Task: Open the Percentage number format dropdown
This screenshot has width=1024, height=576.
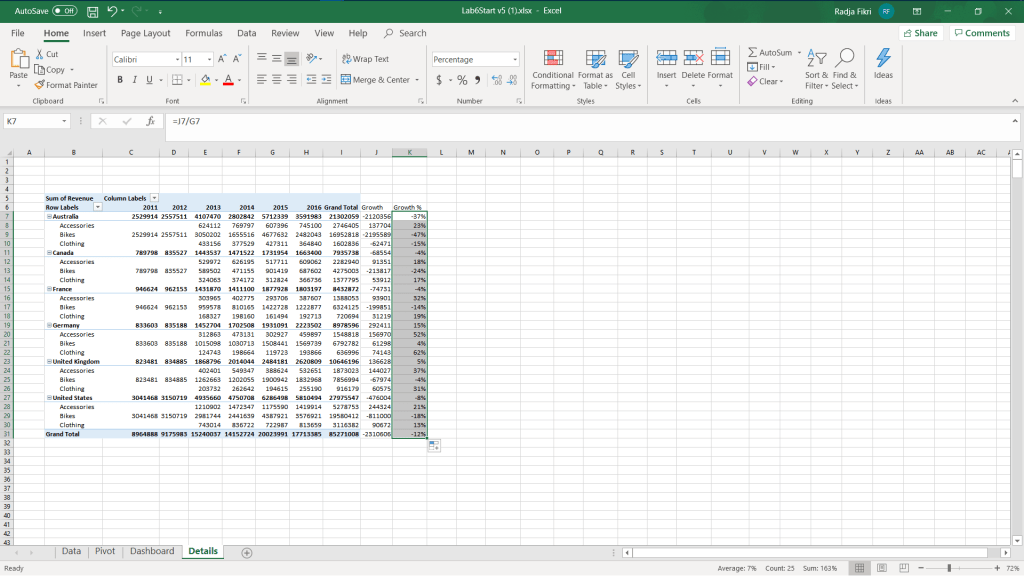Action: click(515, 60)
